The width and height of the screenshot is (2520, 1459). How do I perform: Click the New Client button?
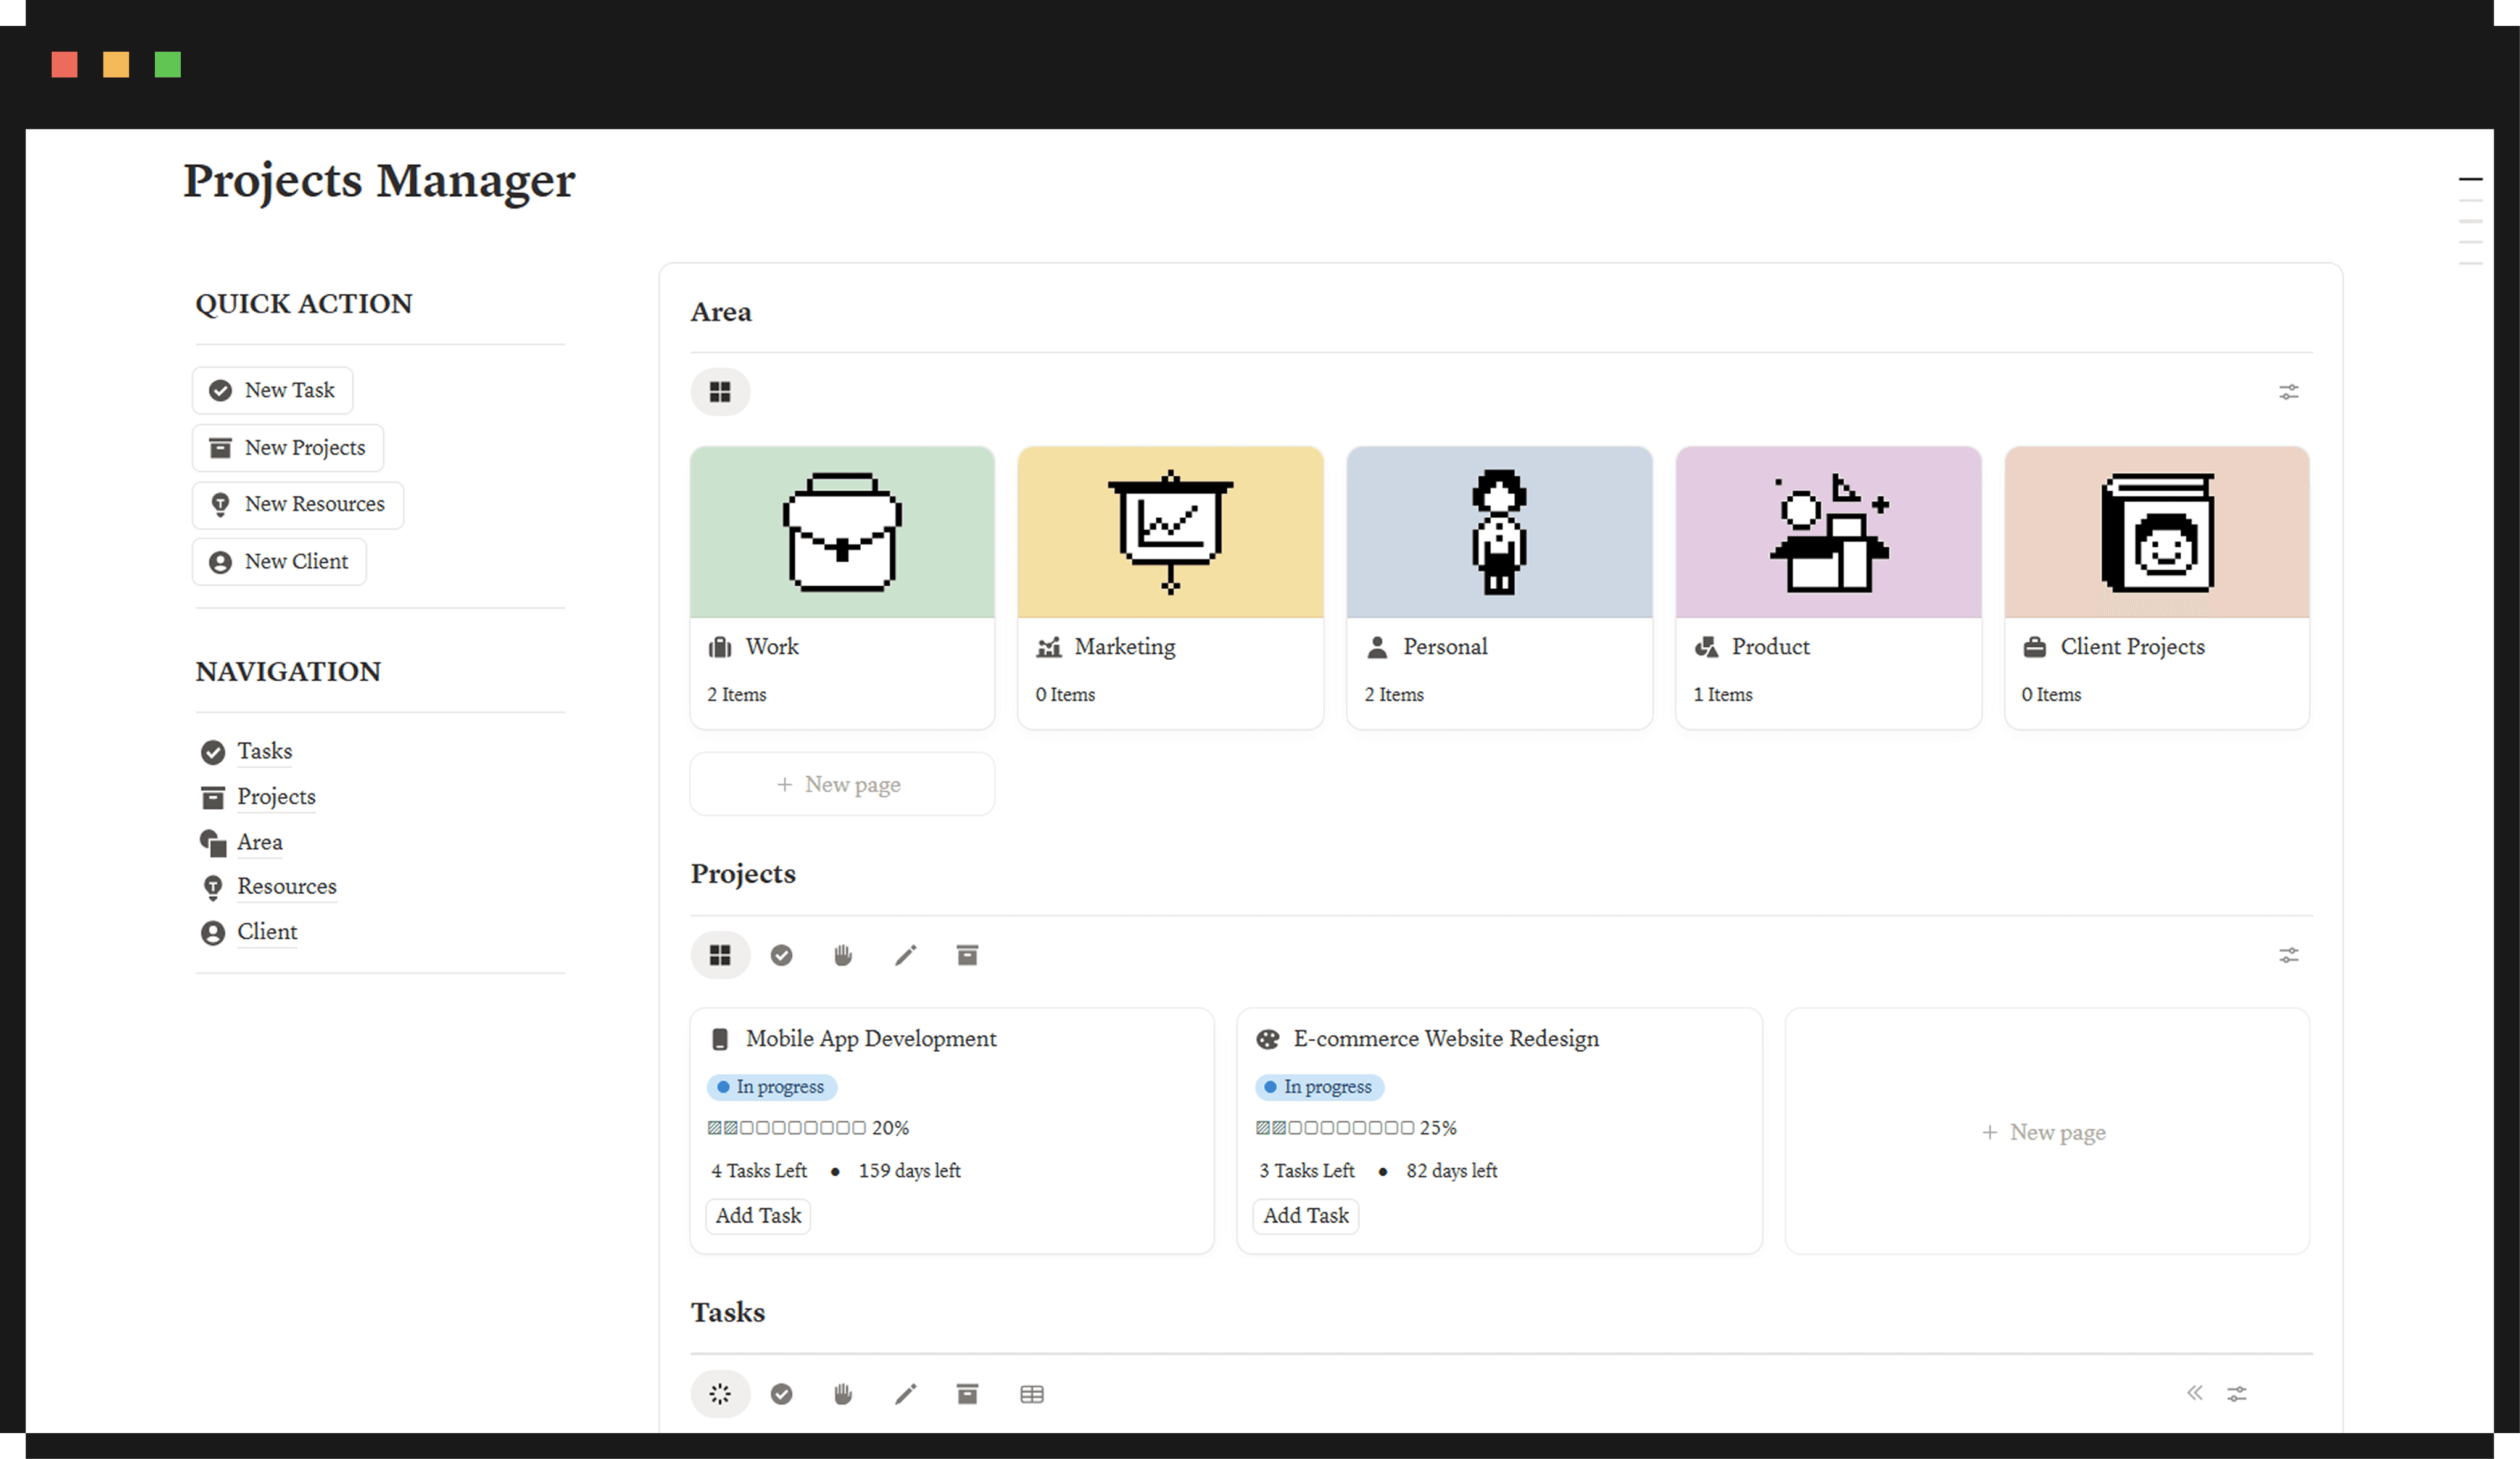(279, 561)
